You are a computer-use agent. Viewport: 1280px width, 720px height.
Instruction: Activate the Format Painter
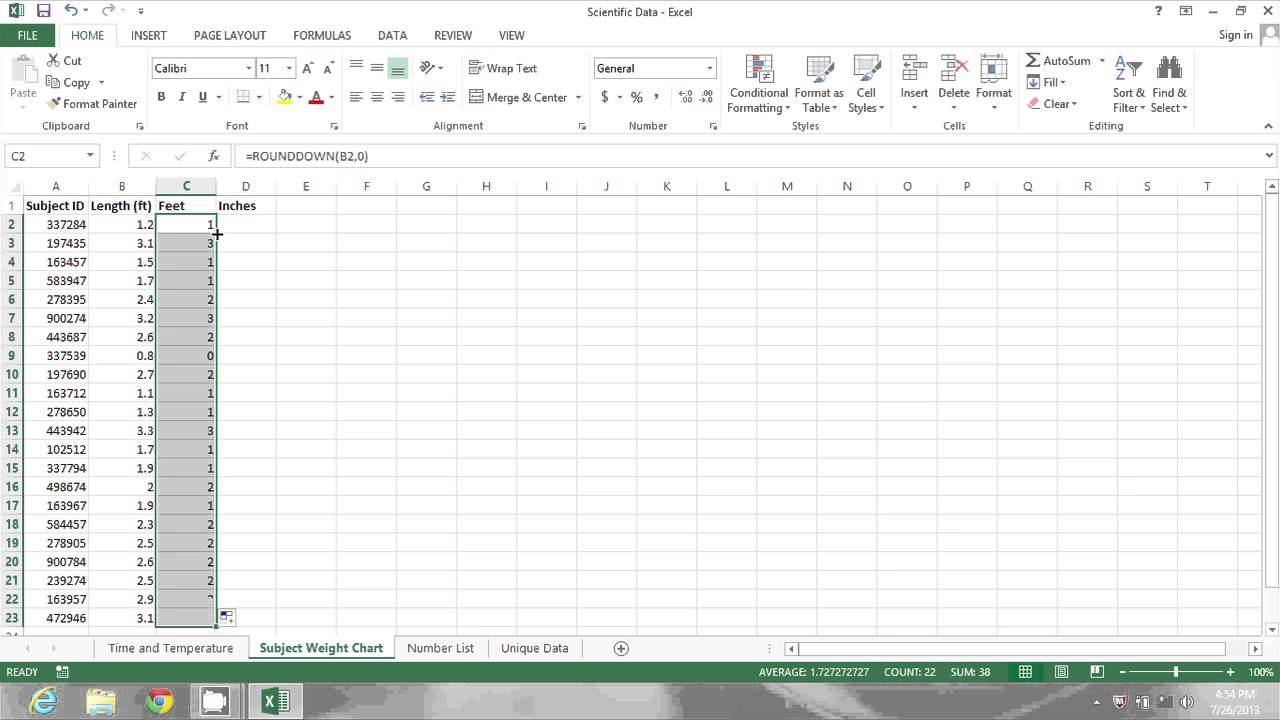[x=92, y=104]
